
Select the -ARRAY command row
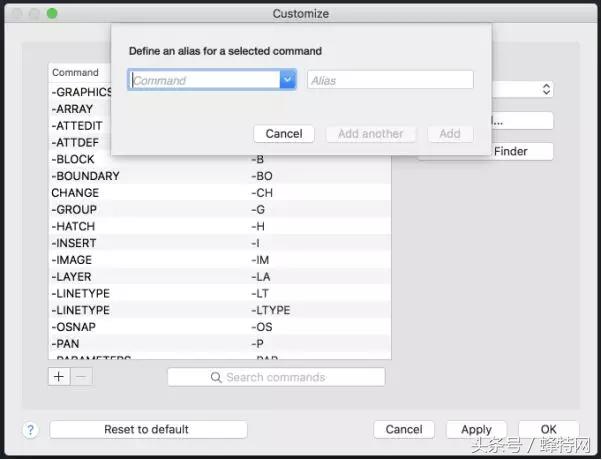80,109
